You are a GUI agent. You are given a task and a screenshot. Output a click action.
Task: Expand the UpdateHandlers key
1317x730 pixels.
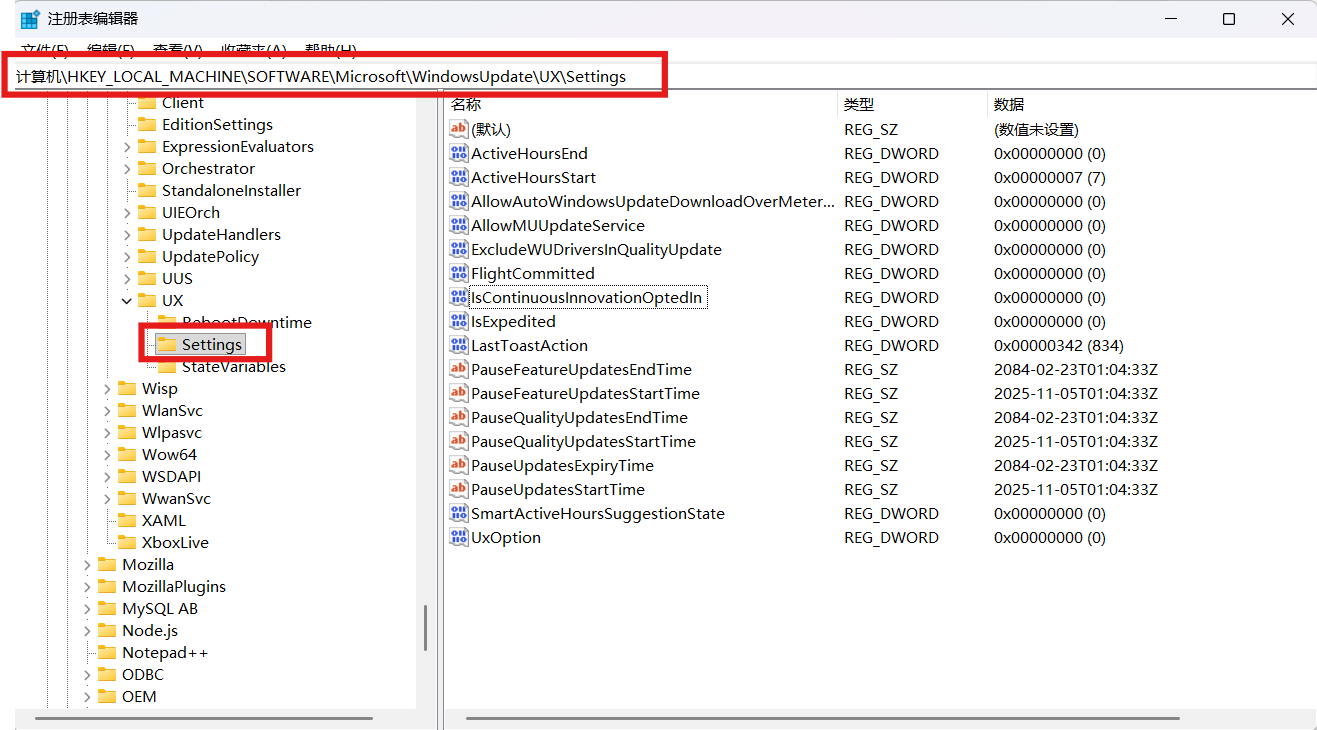[x=127, y=234]
